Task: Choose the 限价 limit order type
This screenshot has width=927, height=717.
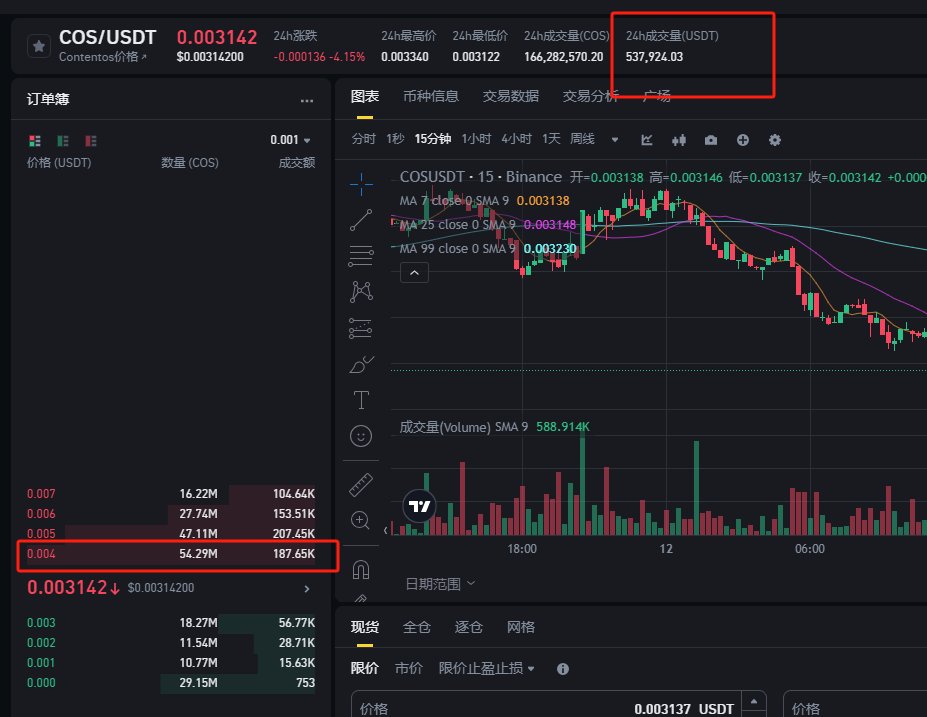Action: pyautogui.click(x=364, y=669)
